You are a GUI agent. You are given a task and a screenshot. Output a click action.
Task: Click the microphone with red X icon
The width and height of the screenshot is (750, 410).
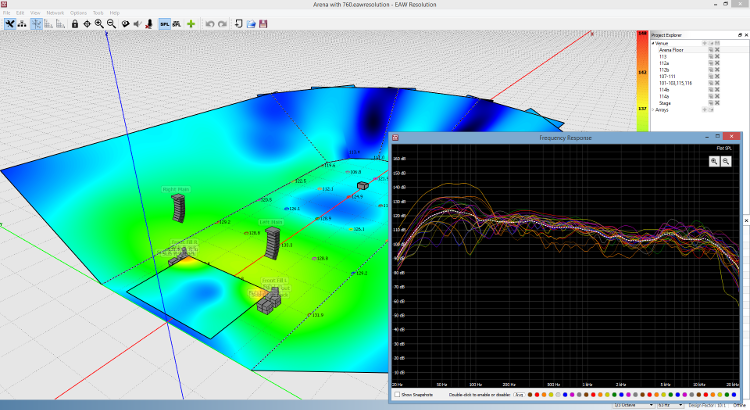(x=149, y=24)
